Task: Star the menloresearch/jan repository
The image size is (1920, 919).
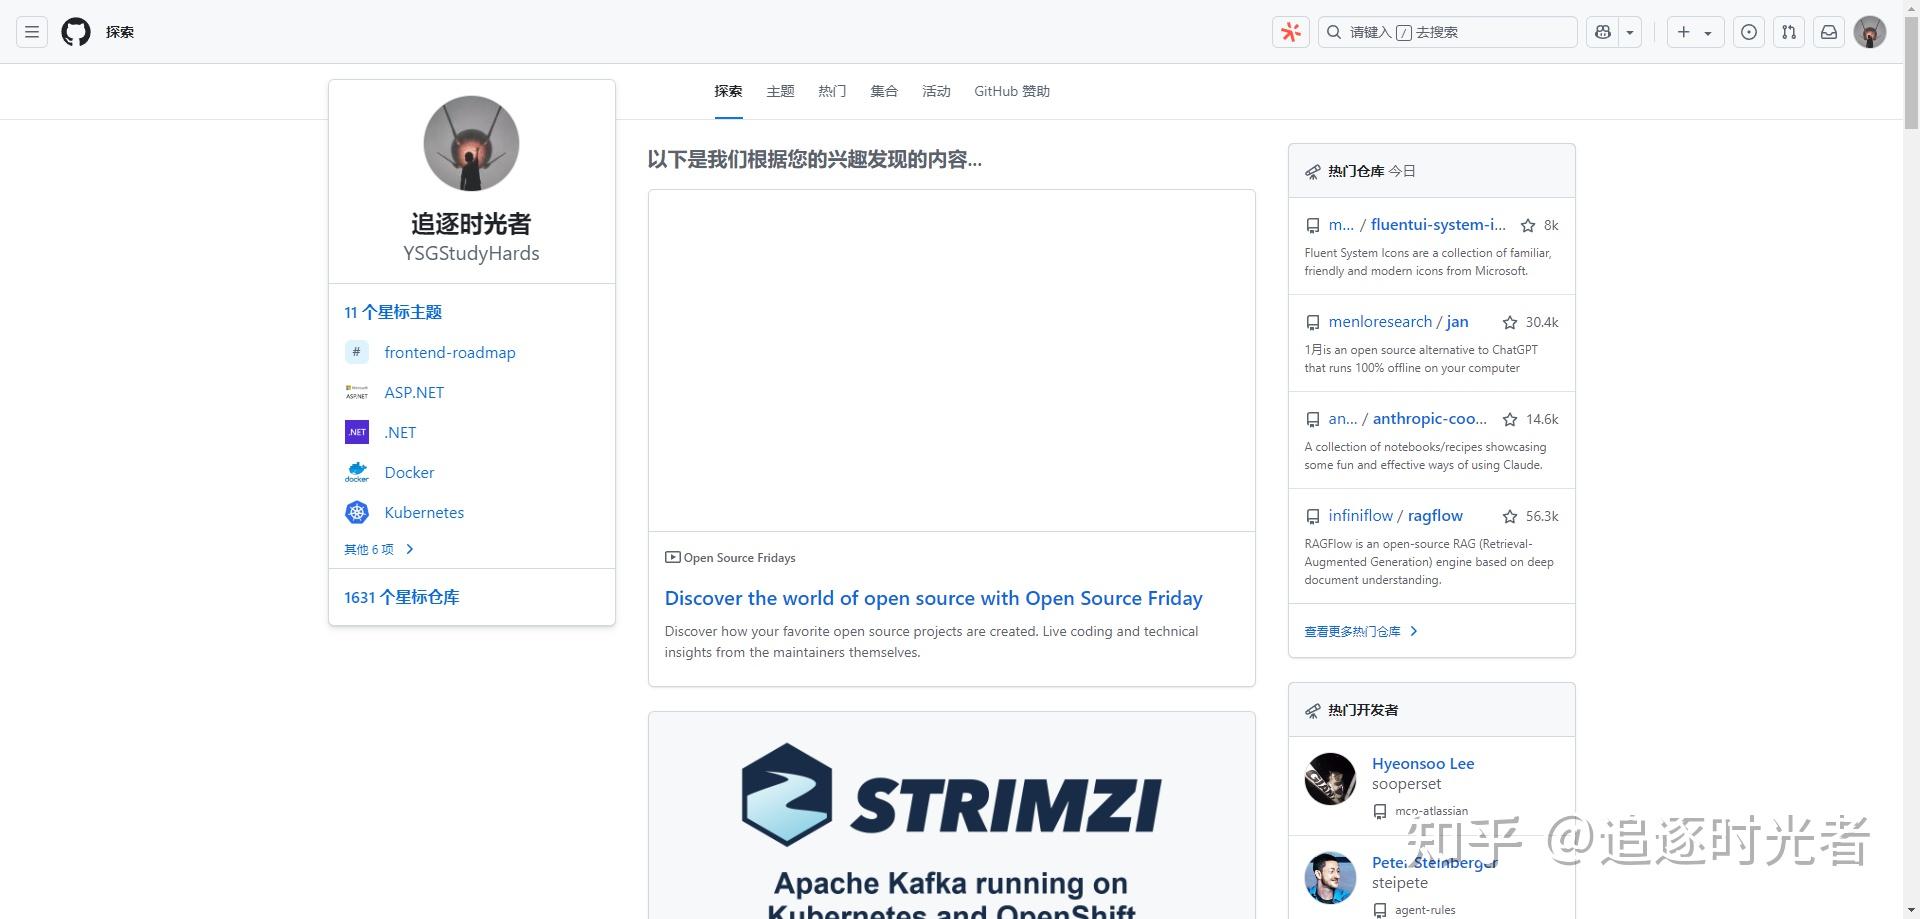Action: point(1509,322)
